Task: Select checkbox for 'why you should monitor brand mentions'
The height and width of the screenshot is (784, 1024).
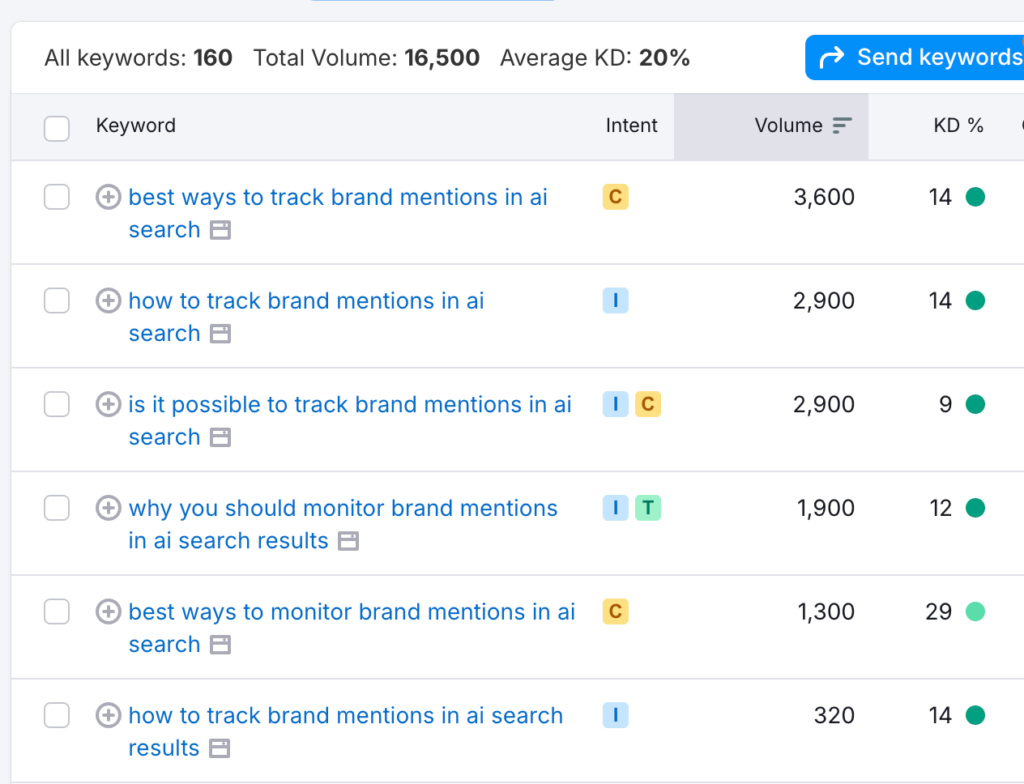Action: tap(57, 508)
